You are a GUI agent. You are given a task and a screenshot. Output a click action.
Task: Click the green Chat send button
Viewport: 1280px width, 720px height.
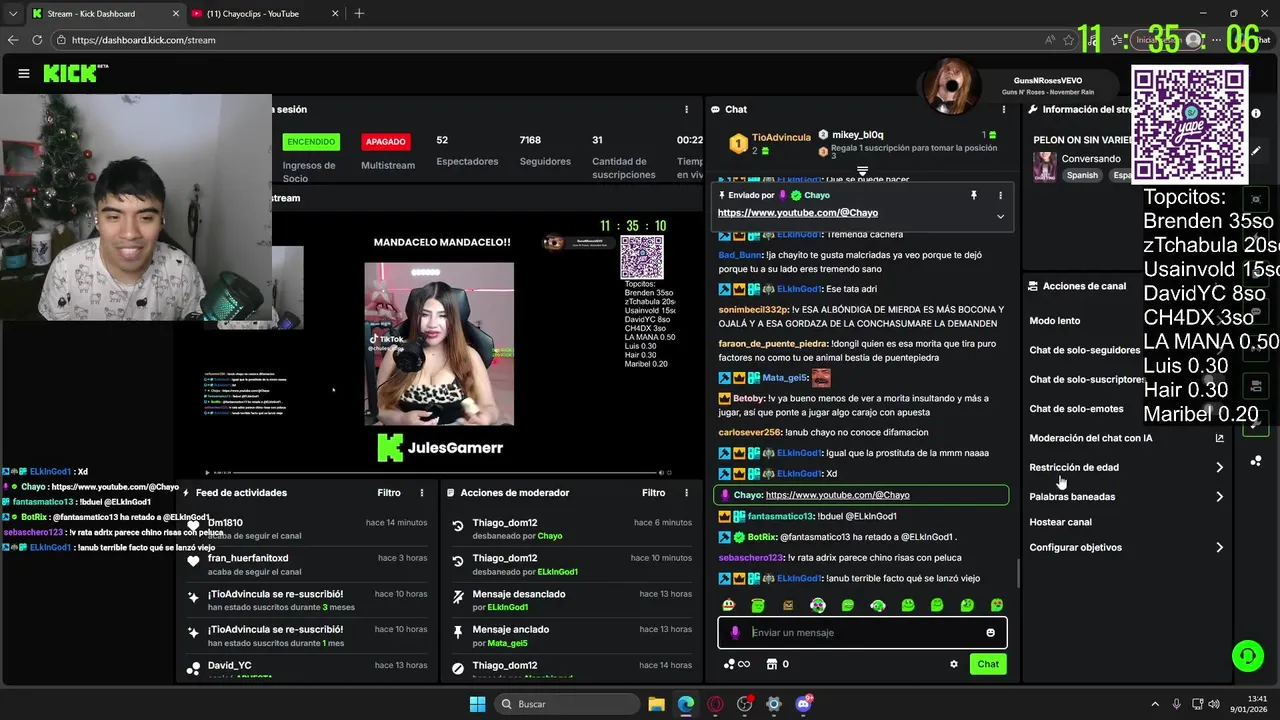point(988,664)
